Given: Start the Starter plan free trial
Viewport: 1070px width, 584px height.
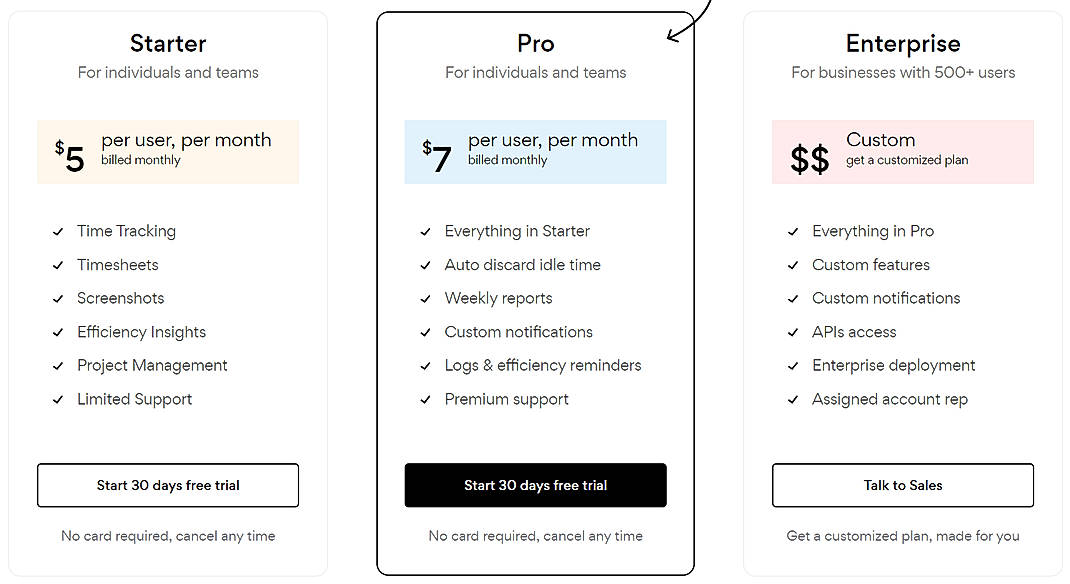Looking at the screenshot, I should tap(167, 485).
